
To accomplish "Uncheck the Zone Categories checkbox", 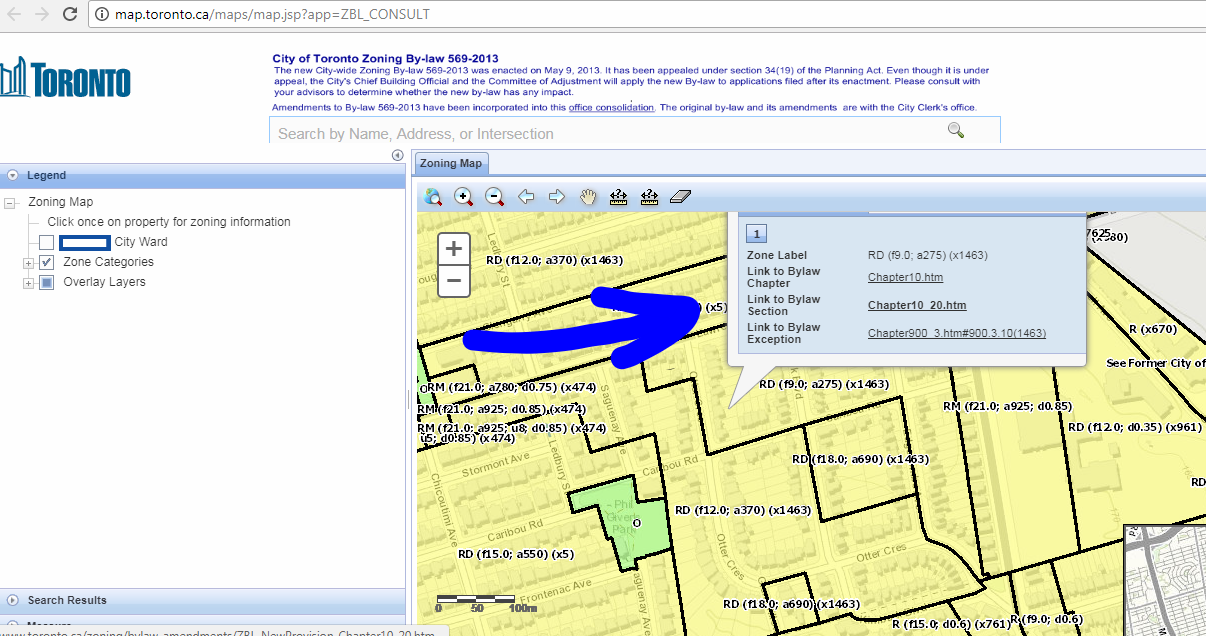I will pos(46,262).
